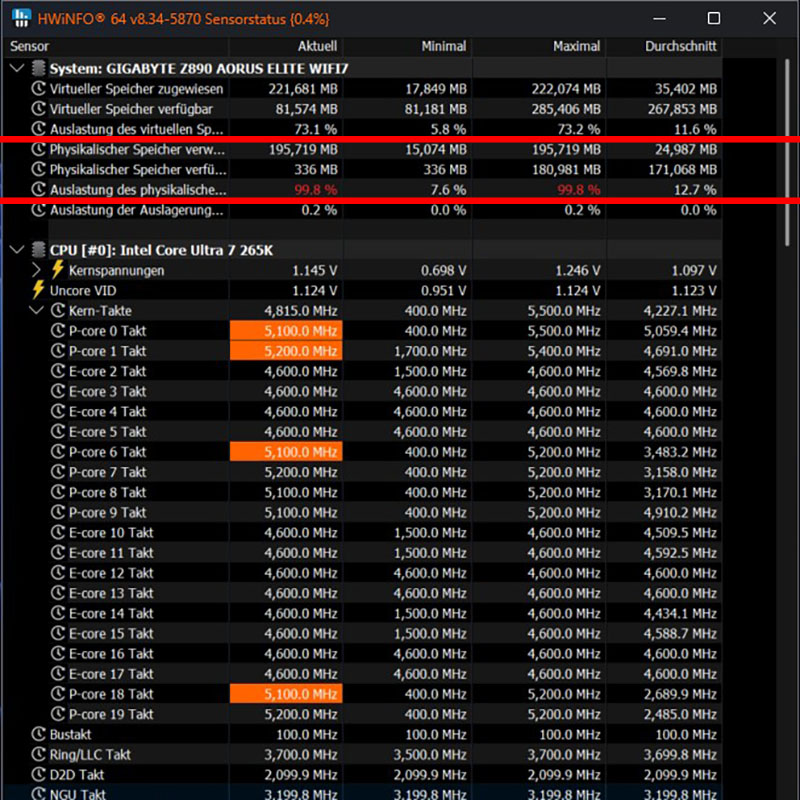Viewport: 800px width, 800px height.
Task: Collapse the Kern-Takte group
Action: point(36,310)
